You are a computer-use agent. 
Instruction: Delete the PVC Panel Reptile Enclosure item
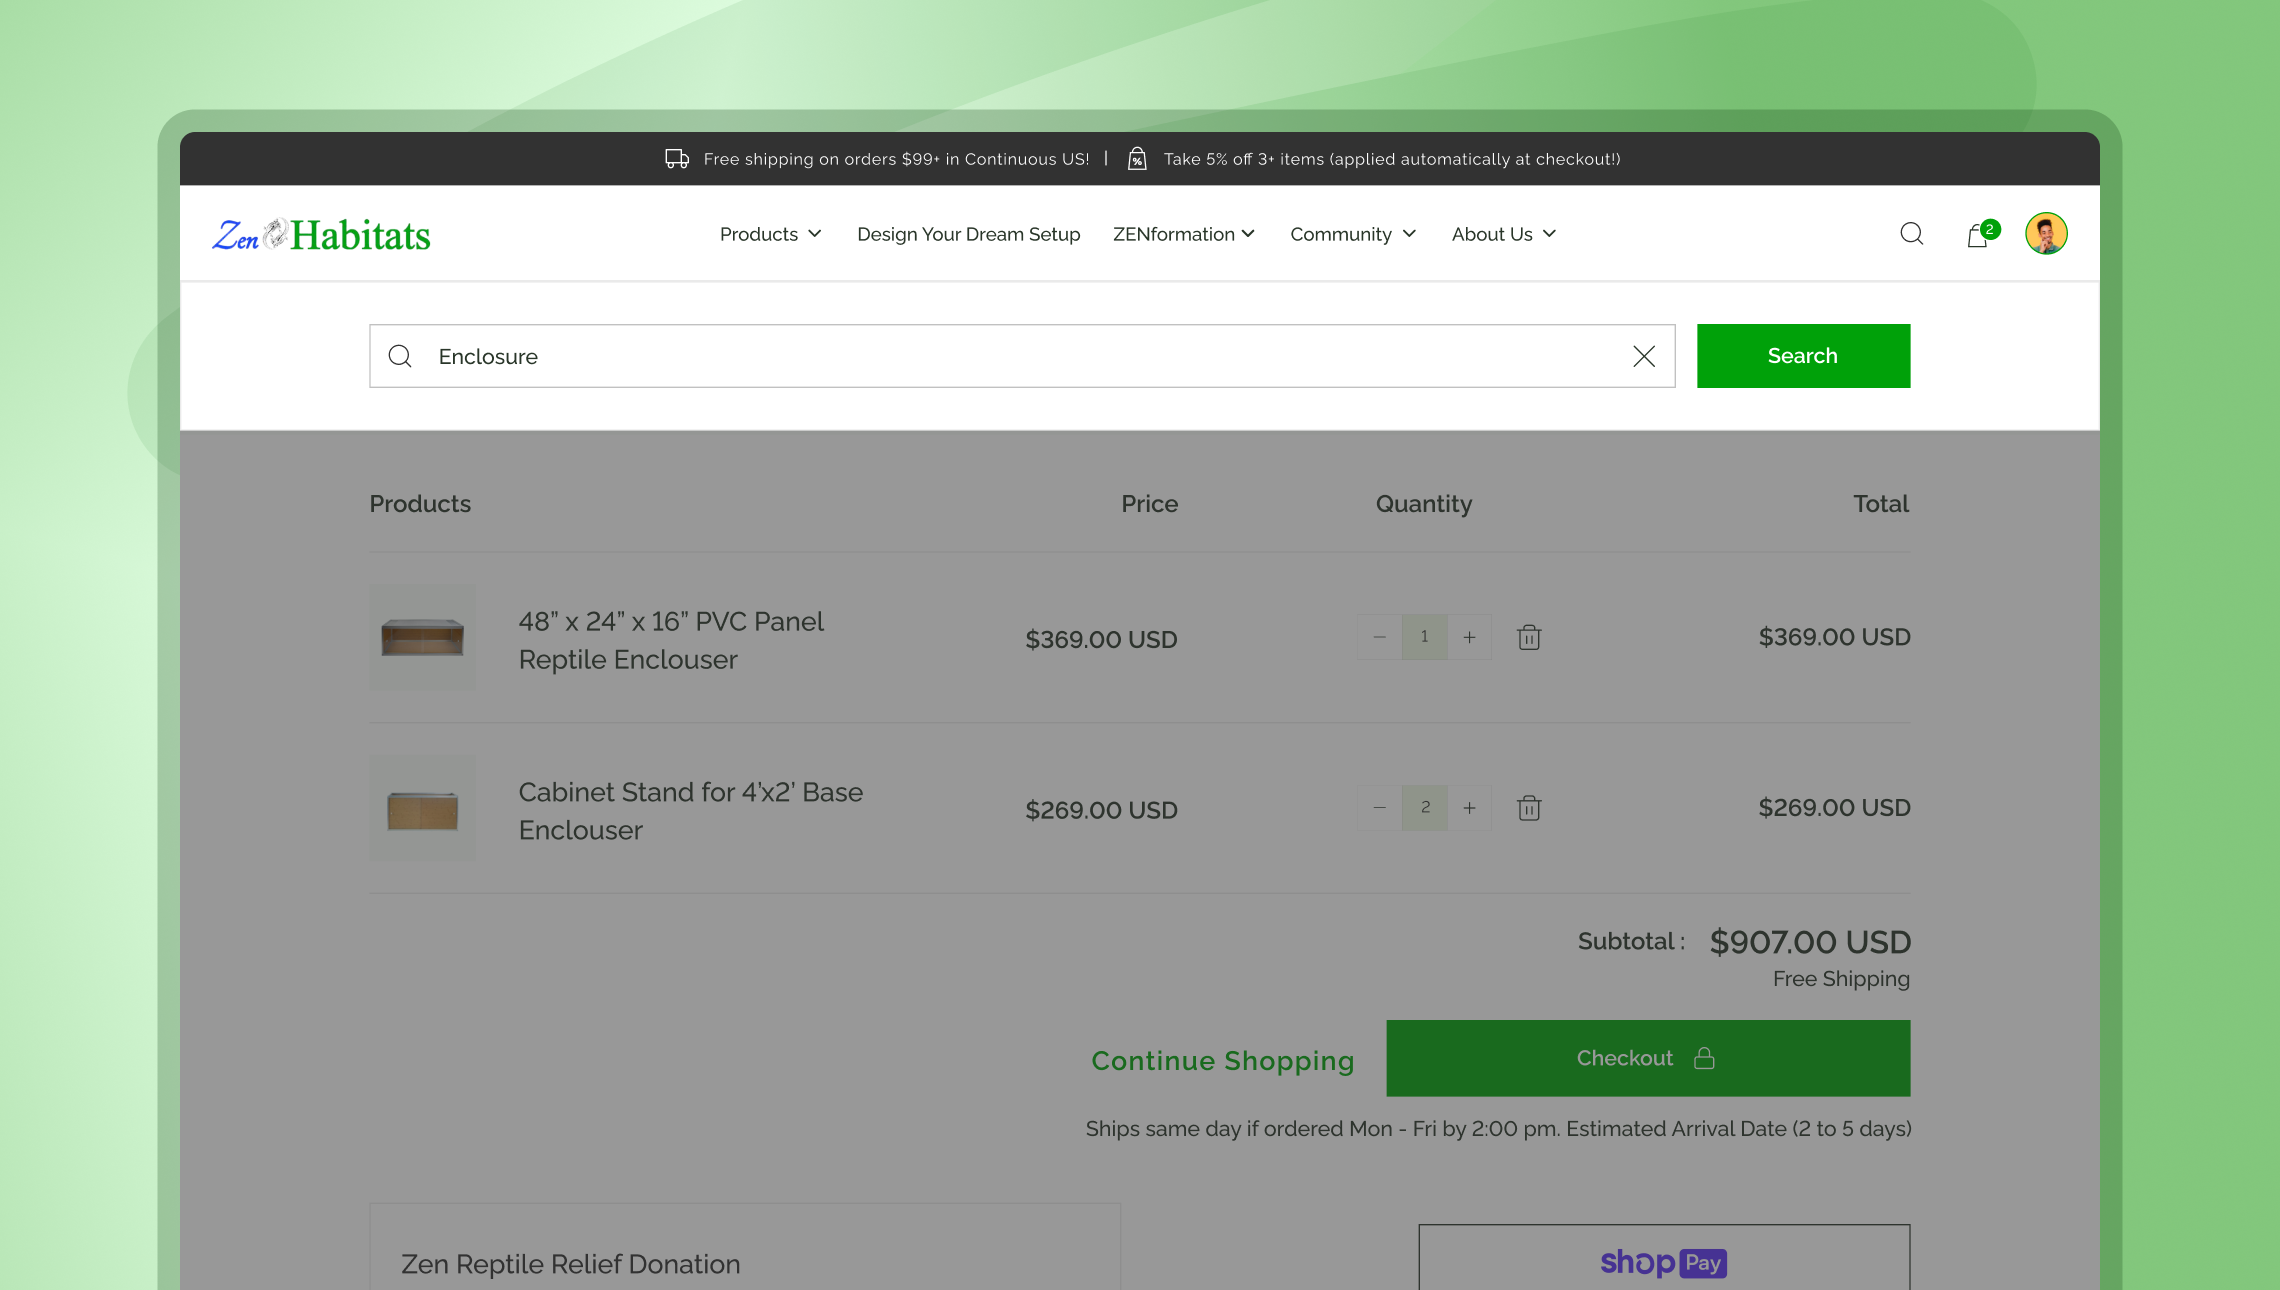(x=1528, y=637)
